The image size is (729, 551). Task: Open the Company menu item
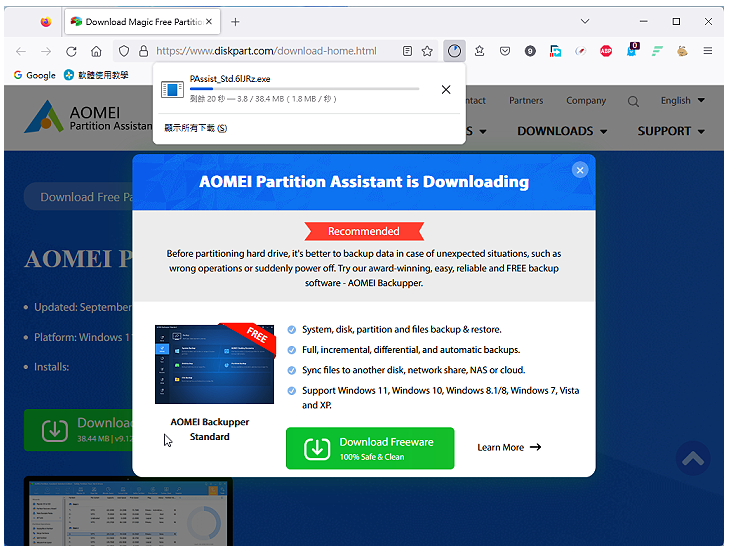(x=586, y=100)
